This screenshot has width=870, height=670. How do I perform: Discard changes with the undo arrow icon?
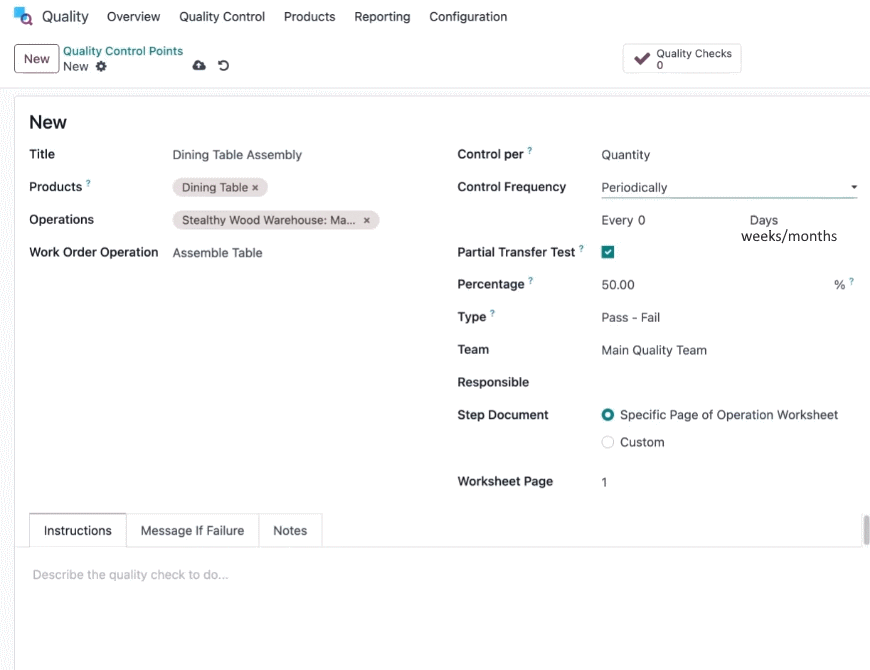pos(224,65)
